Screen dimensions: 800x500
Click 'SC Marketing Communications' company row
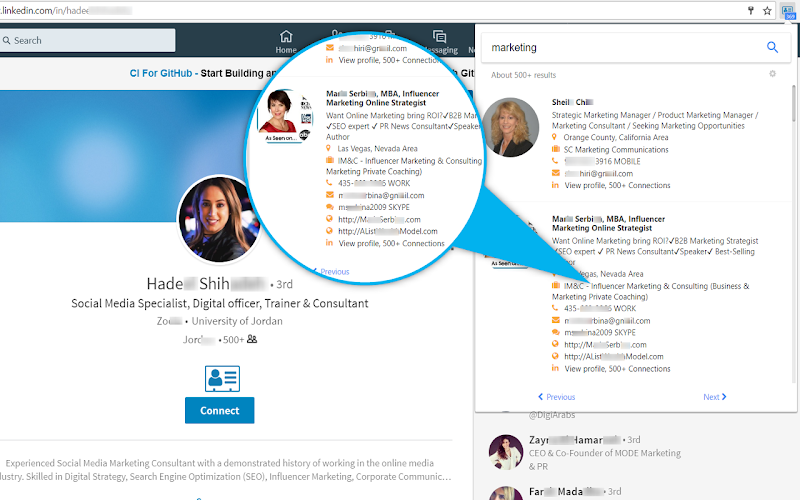pyautogui.click(x=616, y=149)
